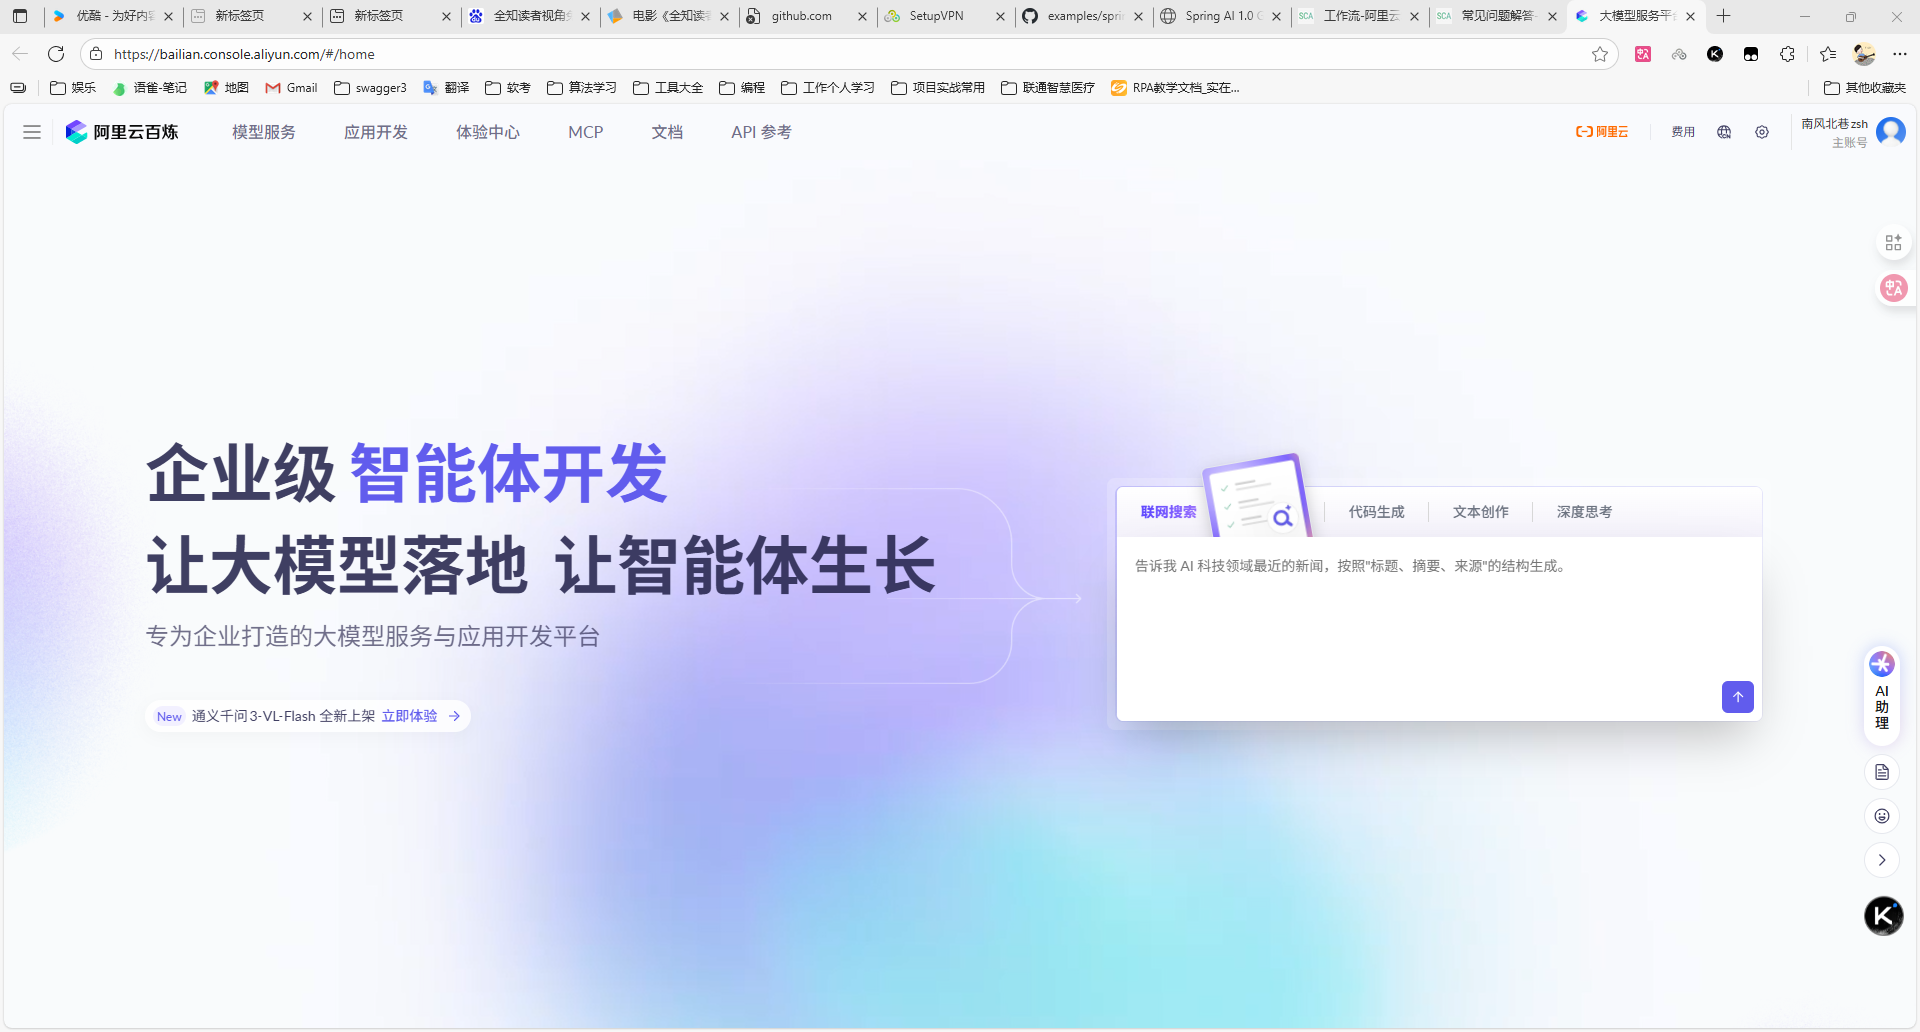Click the black K extension icon in the toolbar
Screen dimensions: 1920x1032
[1715, 54]
